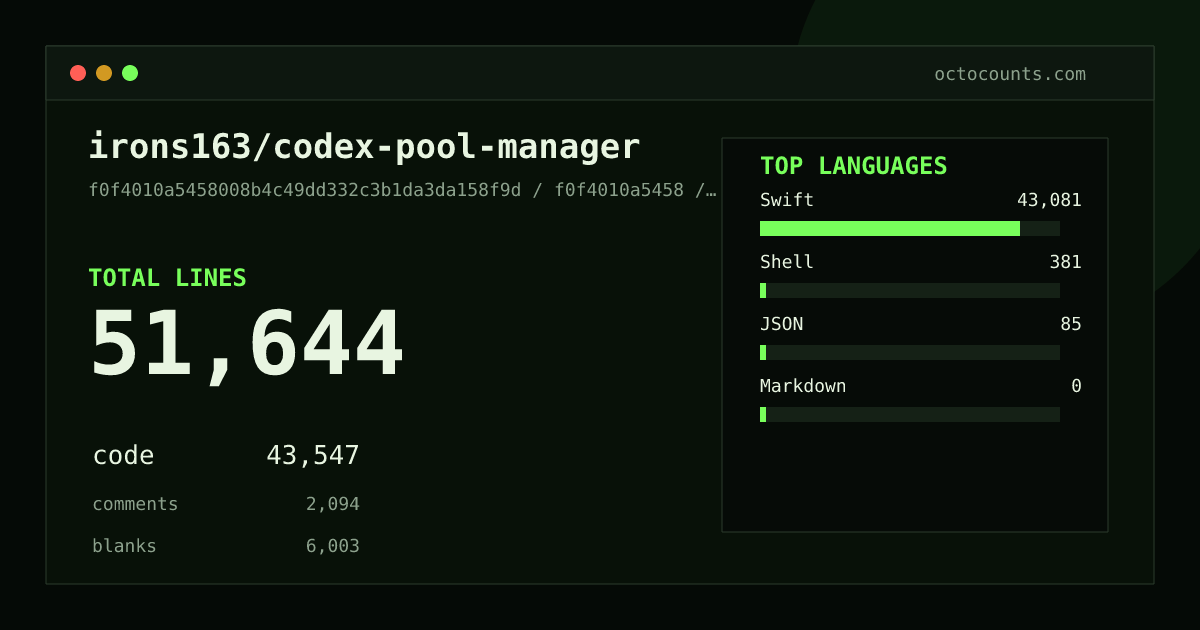Image resolution: width=1200 pixels, height=630 pixels.
Task: Open the octocounts.com link
Action: tap(1010, 74)
